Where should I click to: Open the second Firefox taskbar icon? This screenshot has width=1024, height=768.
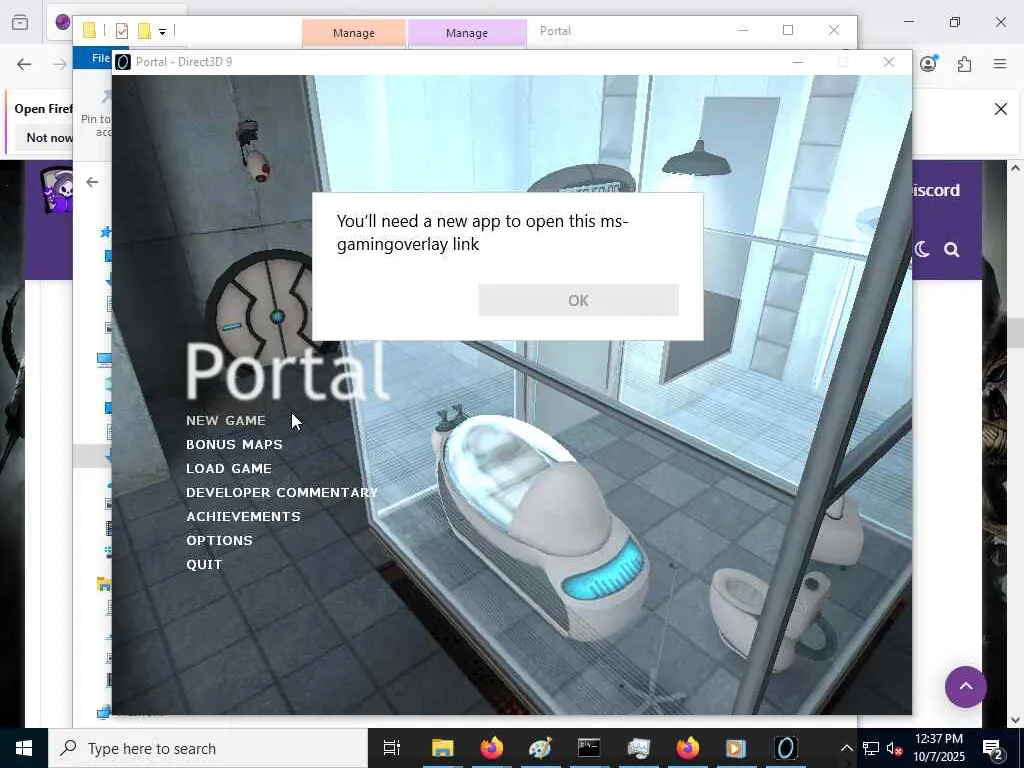688,748
